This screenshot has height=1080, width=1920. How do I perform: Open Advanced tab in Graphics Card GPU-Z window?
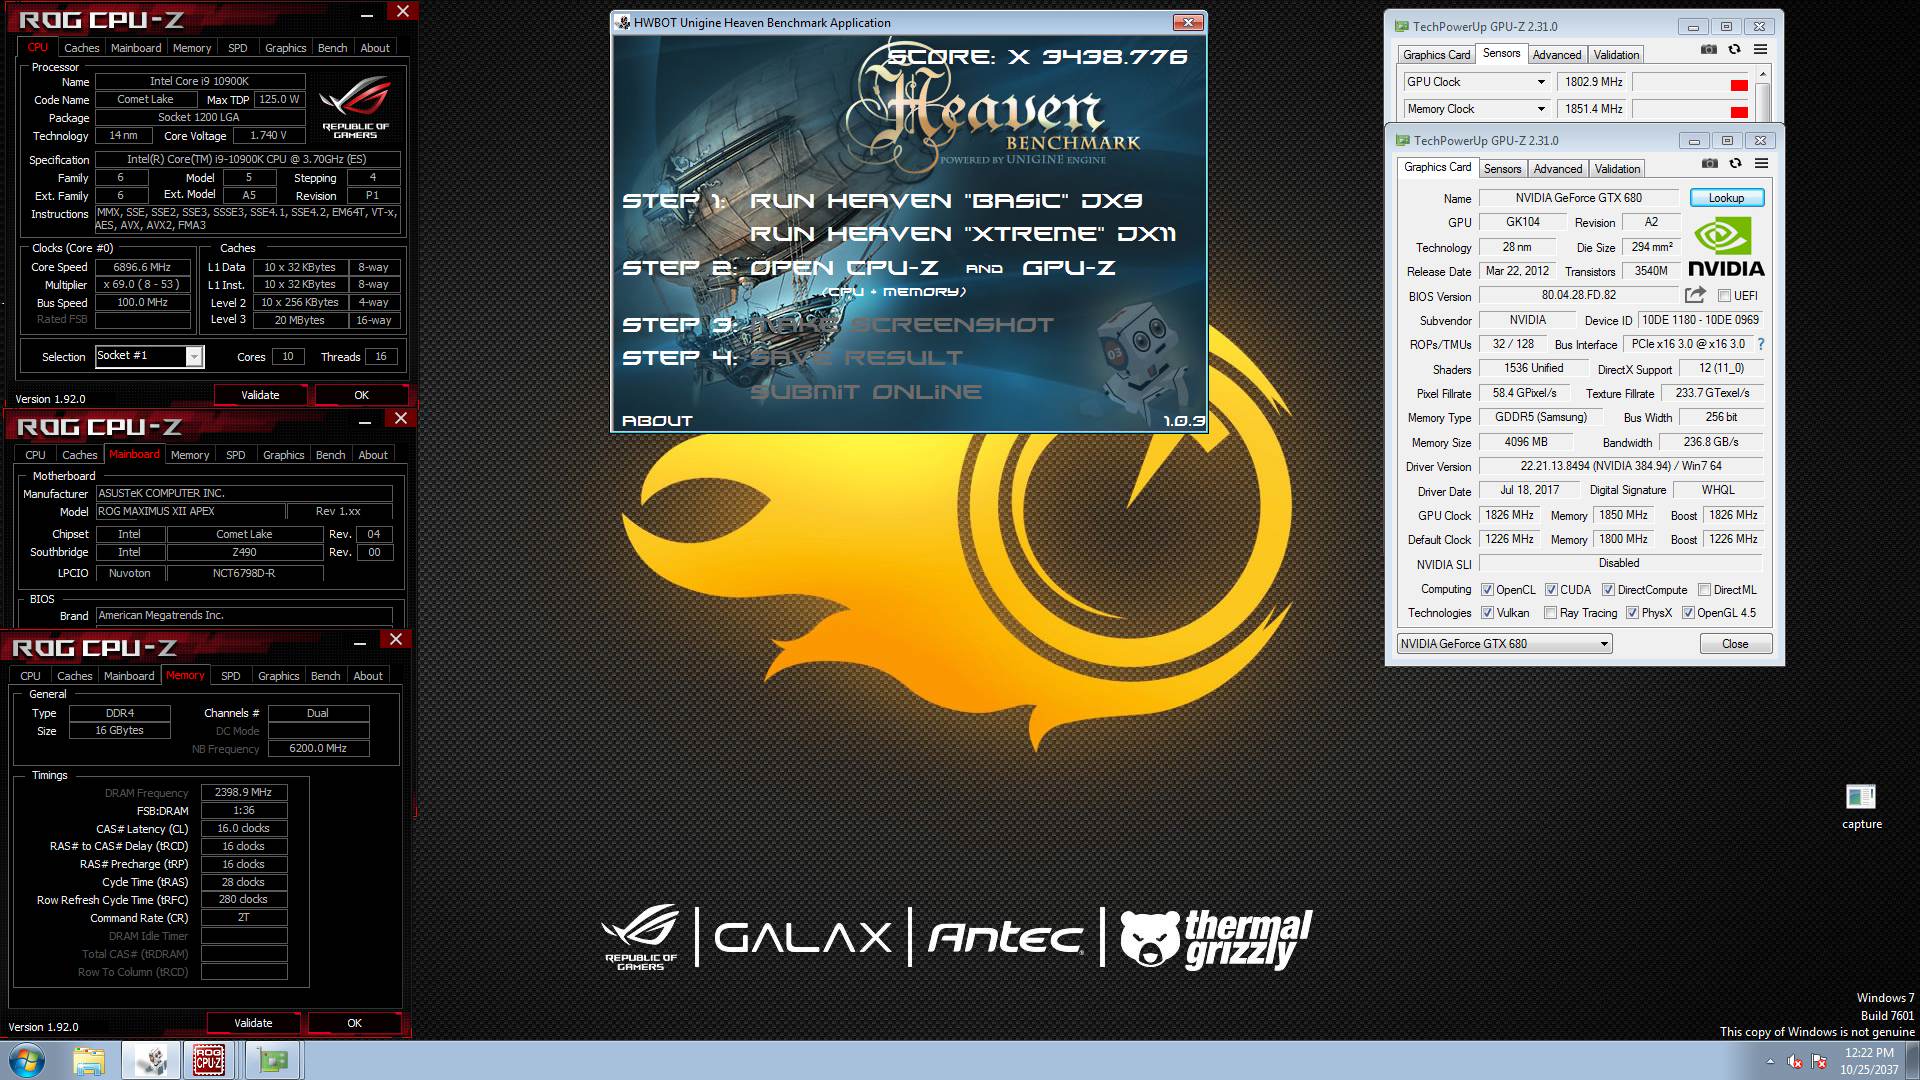1558,169
